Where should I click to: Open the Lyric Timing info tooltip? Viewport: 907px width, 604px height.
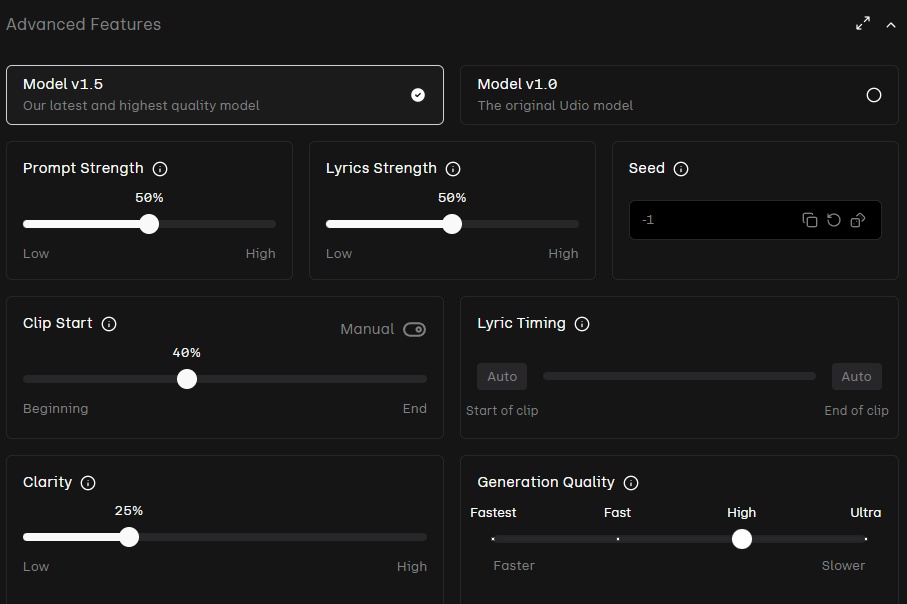pos(582,324)
